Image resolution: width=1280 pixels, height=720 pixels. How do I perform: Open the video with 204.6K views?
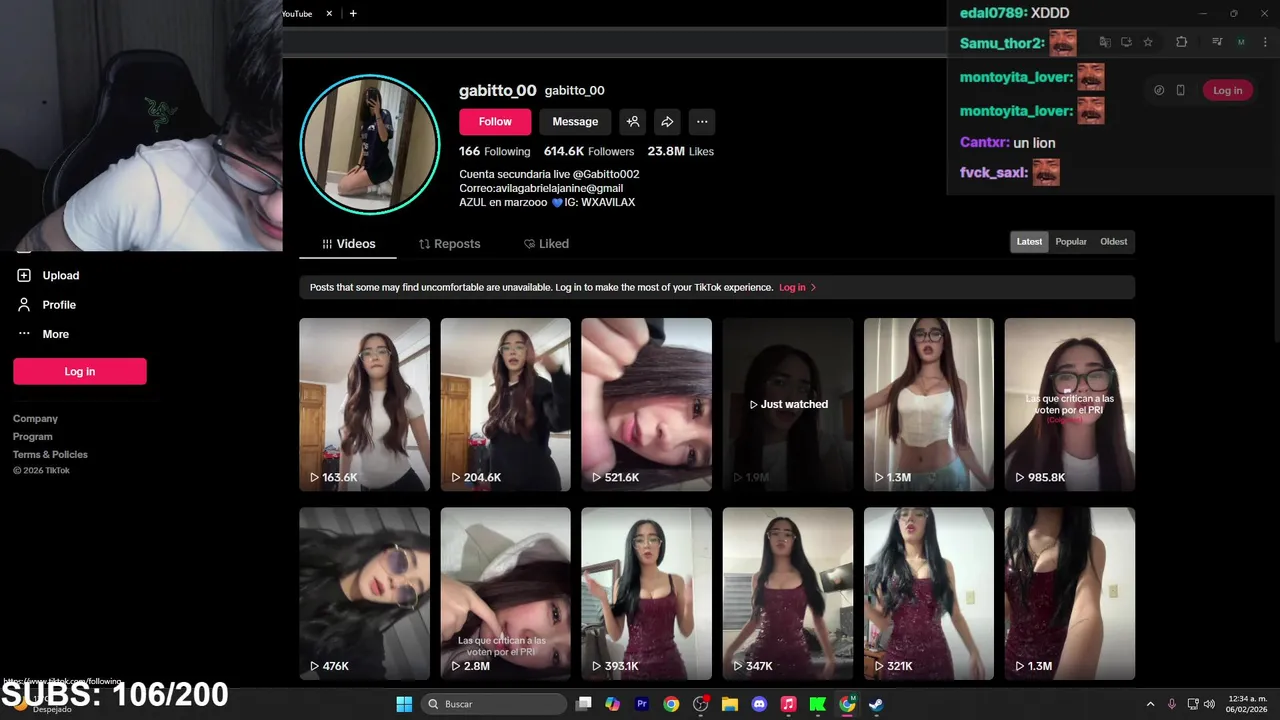coord(505,404)
